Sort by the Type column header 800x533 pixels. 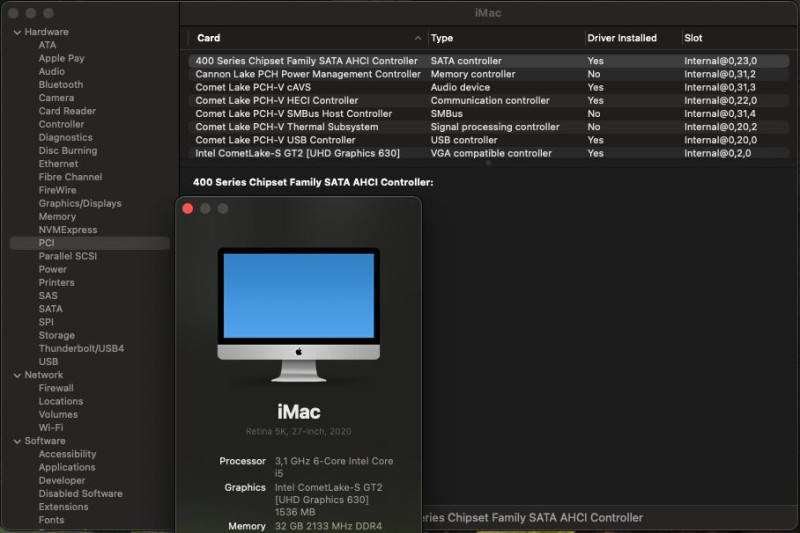pos(442,38)
